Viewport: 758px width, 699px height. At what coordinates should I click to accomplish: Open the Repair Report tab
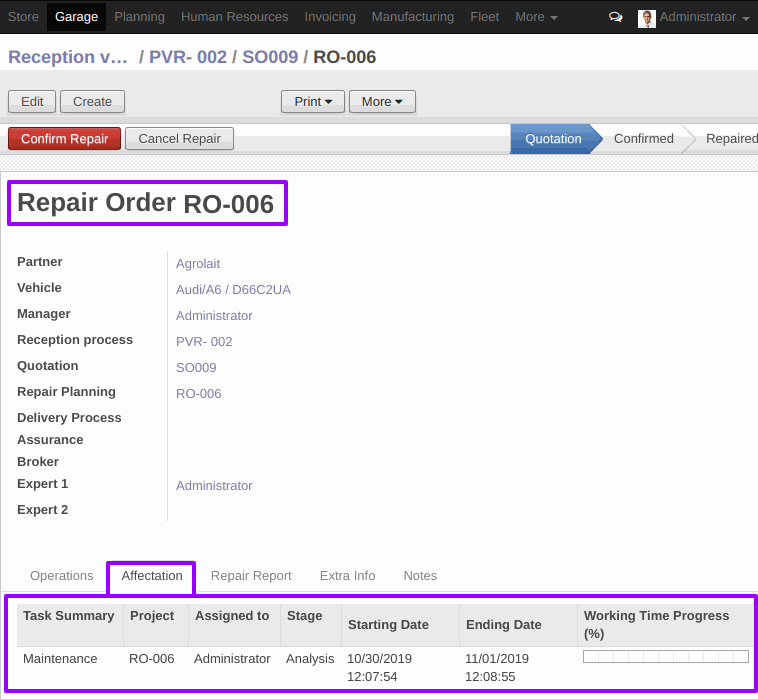251,576
